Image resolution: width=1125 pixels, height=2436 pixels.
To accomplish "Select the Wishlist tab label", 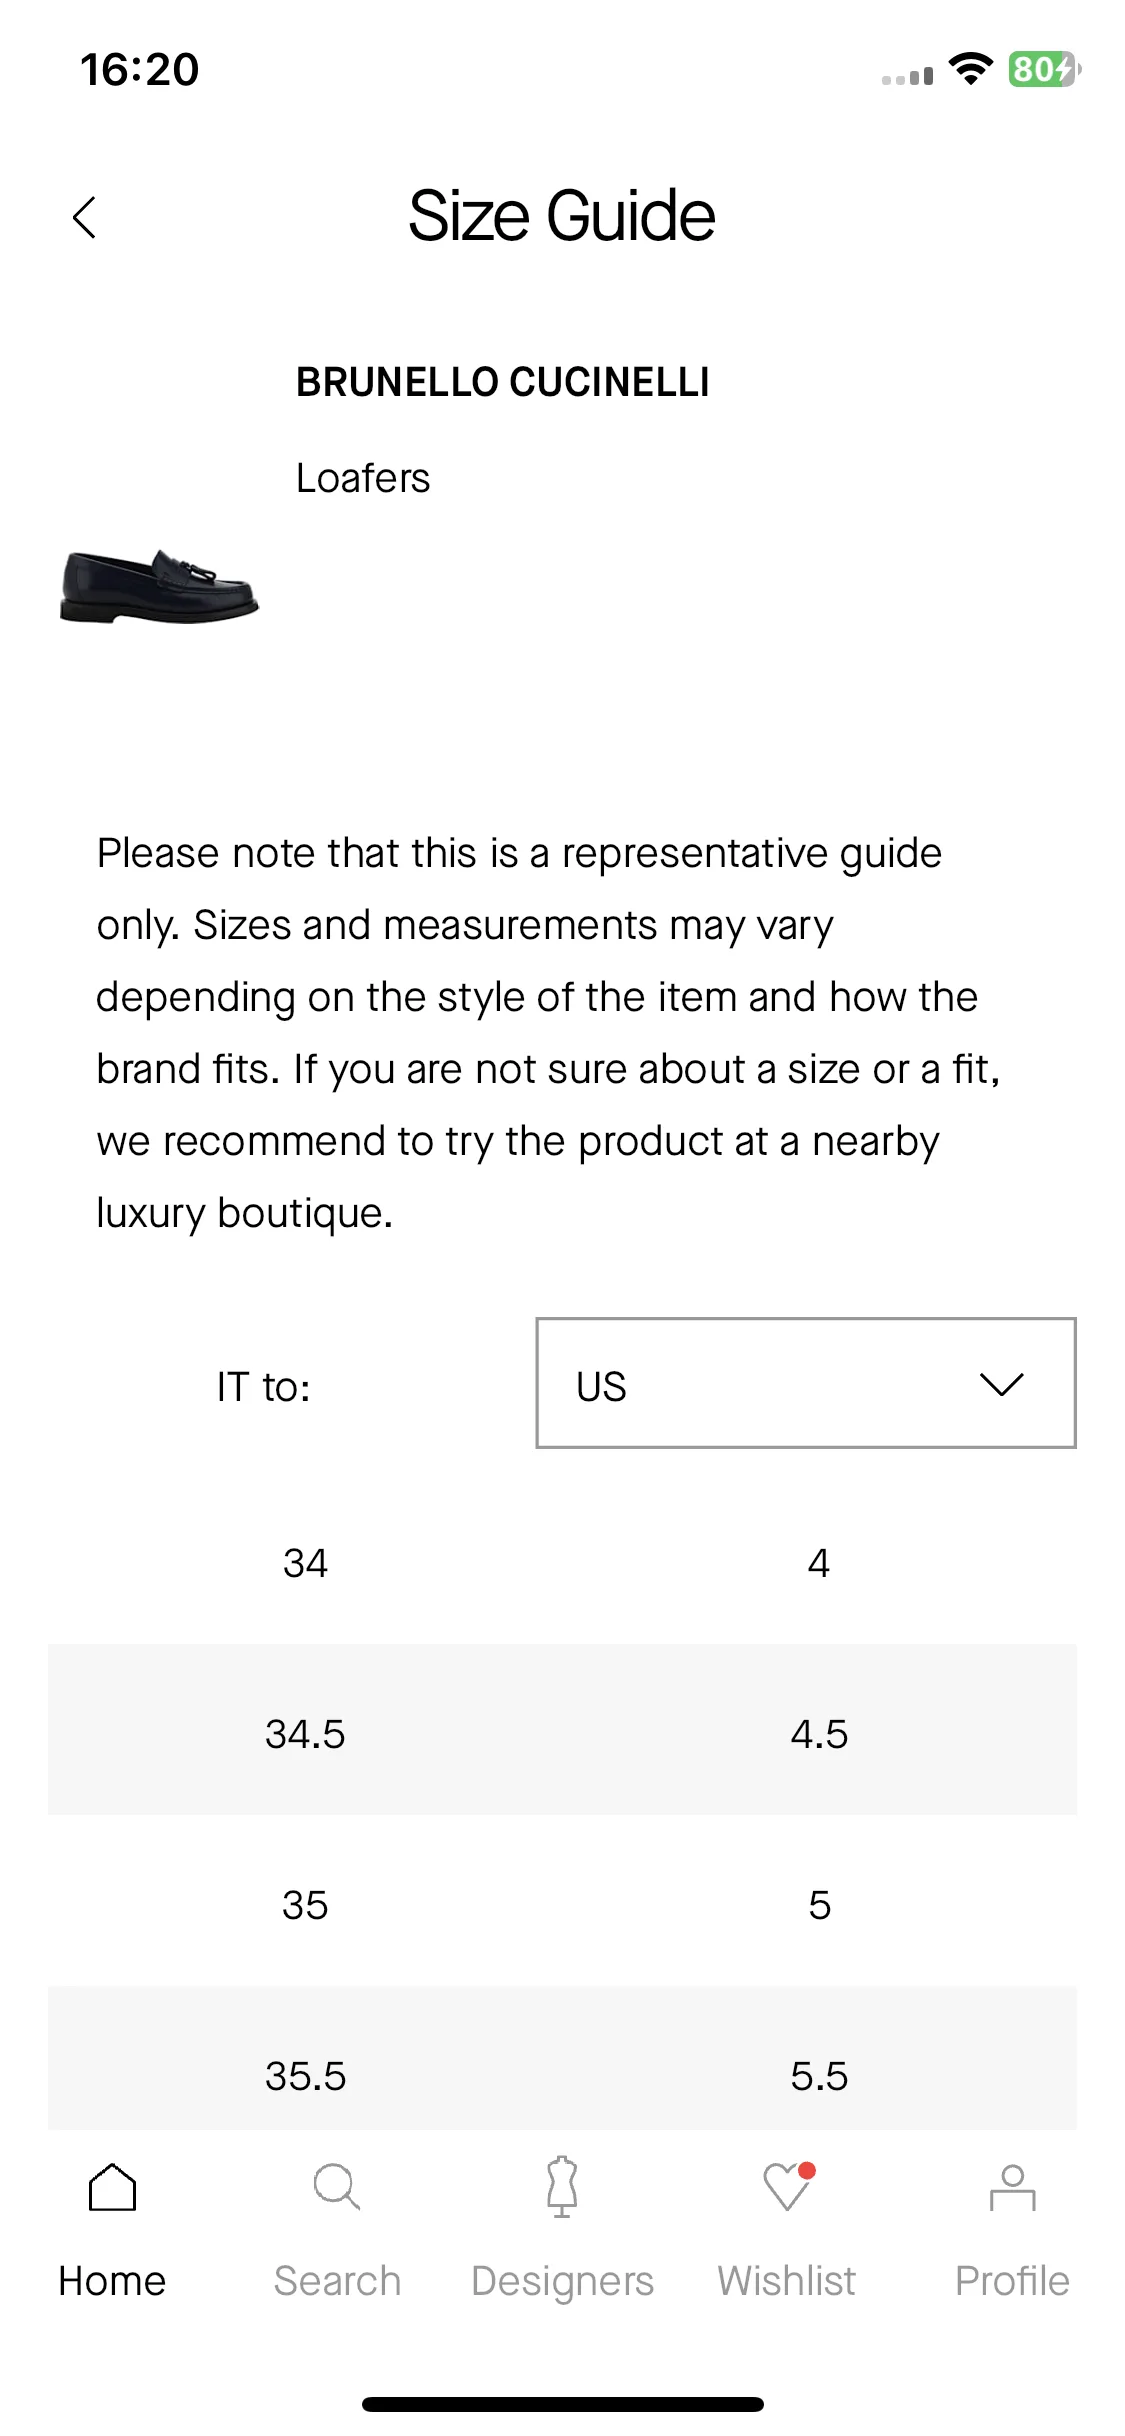I will pyautogui.click(x=787, y=2281).
